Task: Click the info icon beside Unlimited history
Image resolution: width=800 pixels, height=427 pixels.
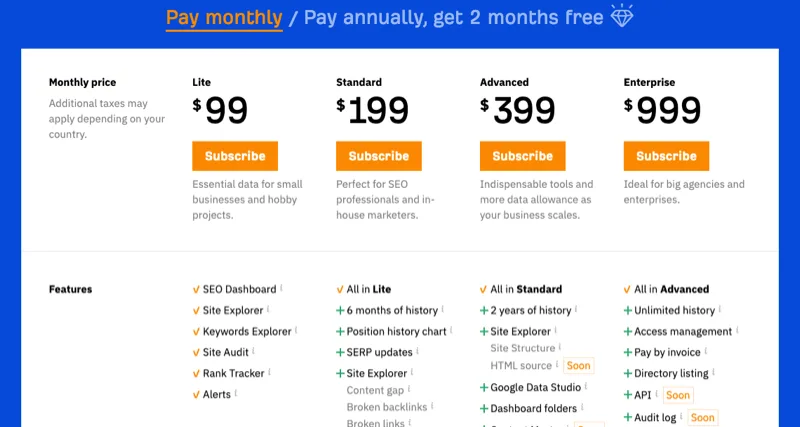Action: (721, 309)
